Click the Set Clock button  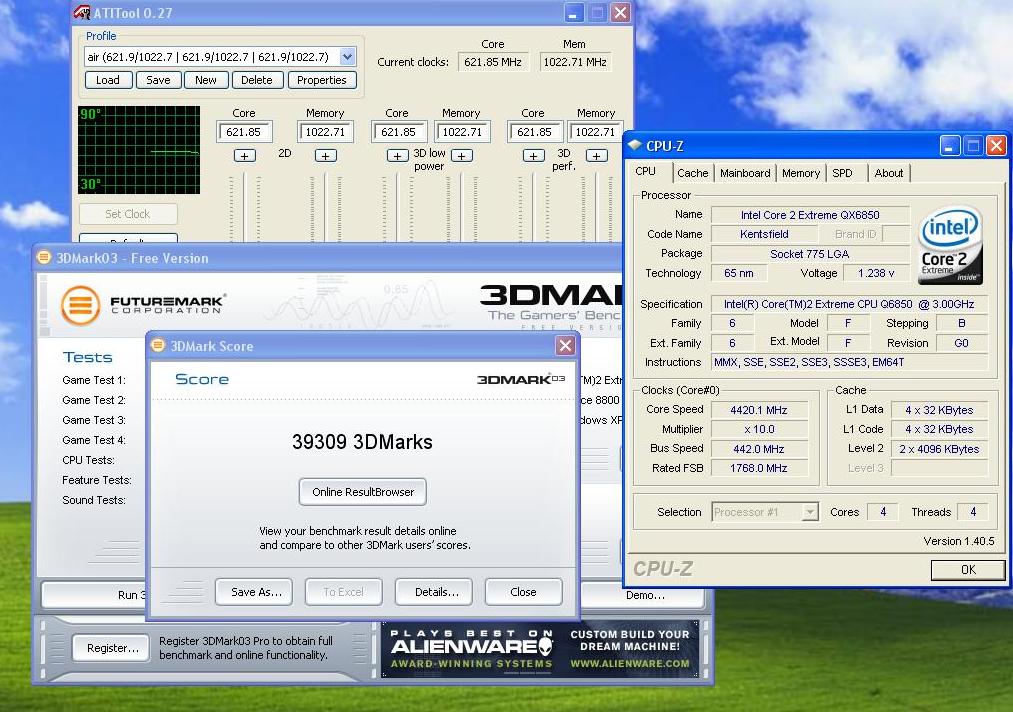click(128, 214)
